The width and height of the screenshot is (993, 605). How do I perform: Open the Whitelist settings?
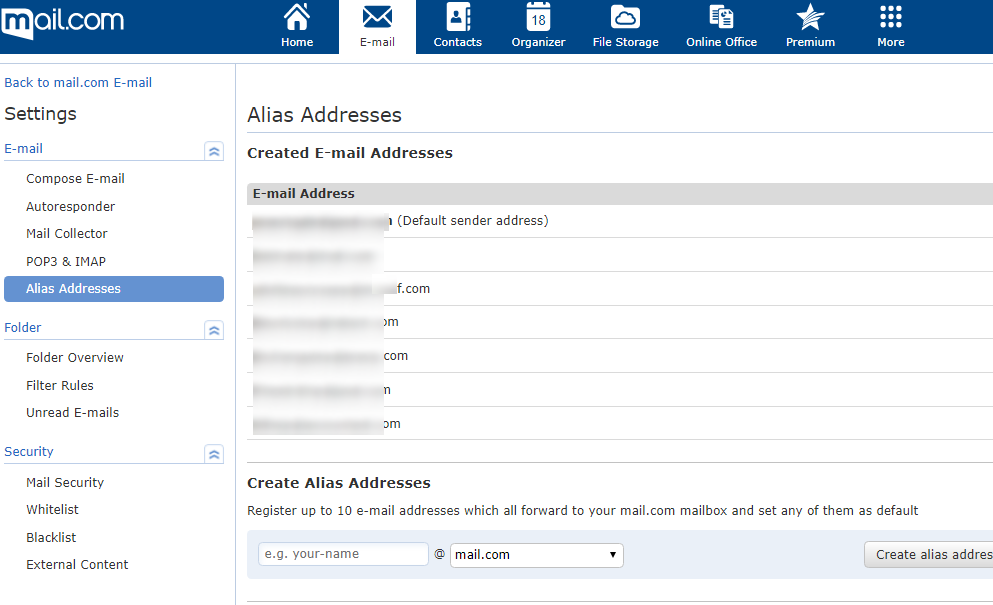(52, 510)
